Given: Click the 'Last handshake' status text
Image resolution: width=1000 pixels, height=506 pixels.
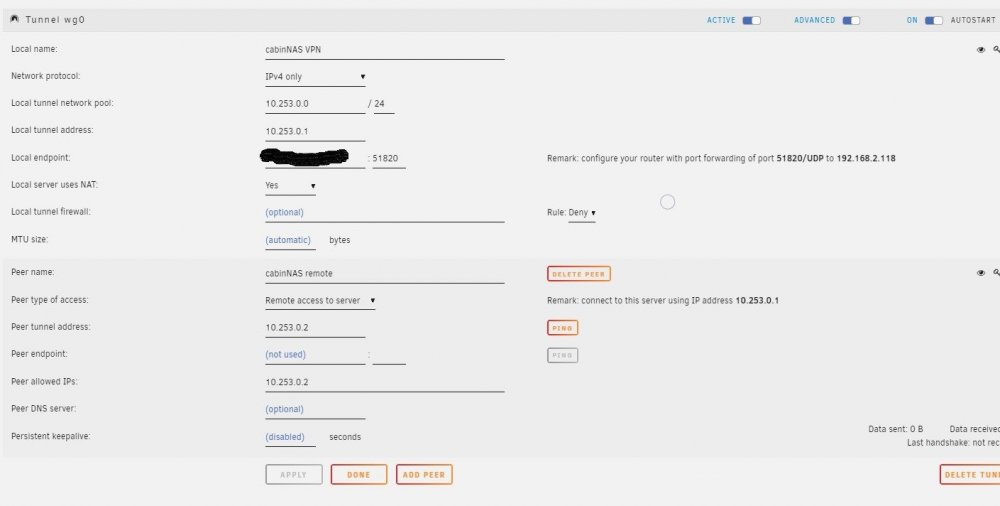Looking at the screenshot, I should pyautogui.click(x=953, y=443).
